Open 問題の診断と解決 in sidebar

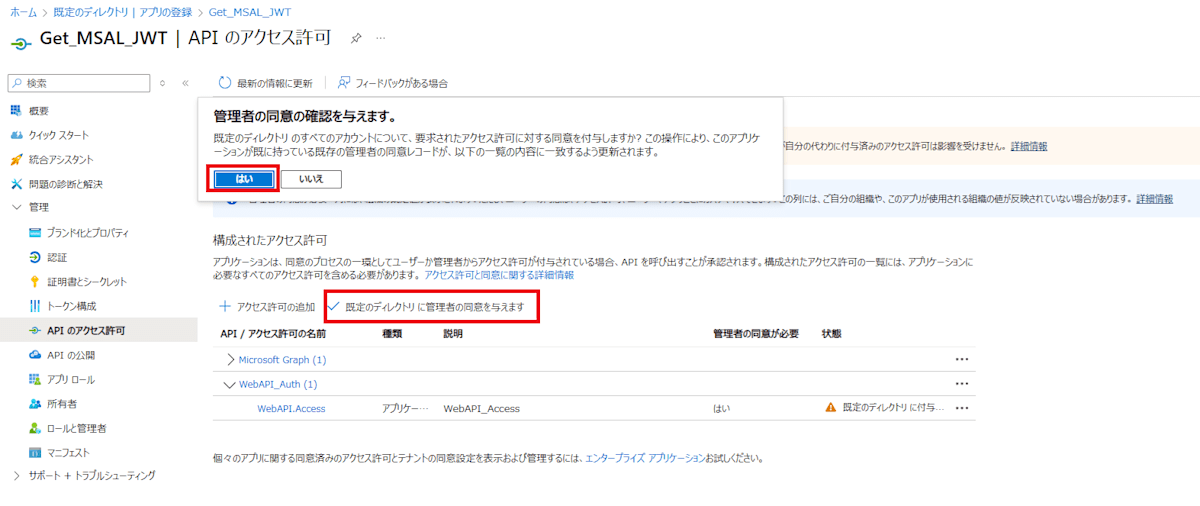pos(65,184)
